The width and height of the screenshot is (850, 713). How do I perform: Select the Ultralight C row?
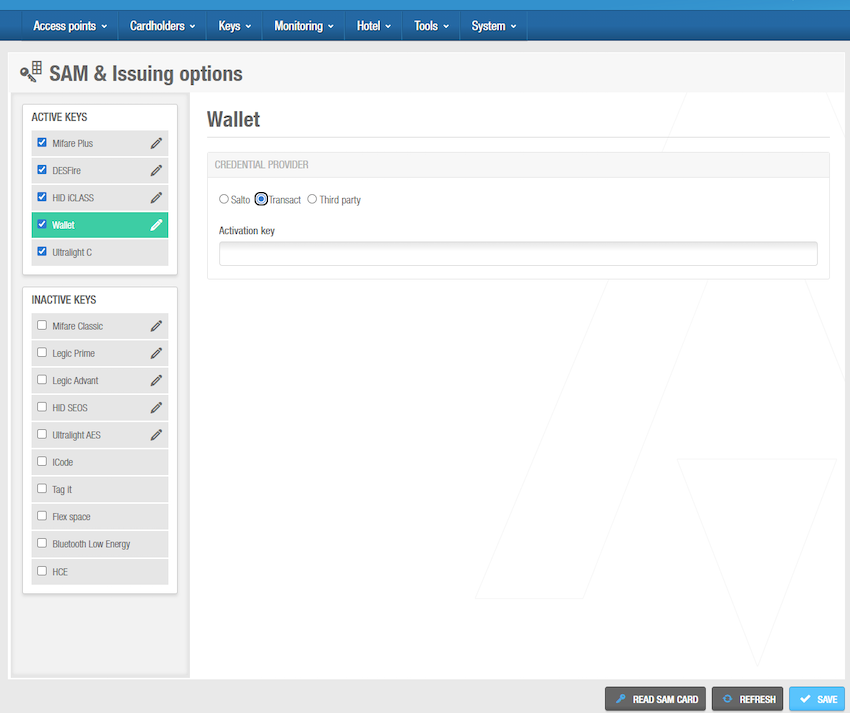pyautogui.click(x=100, y=252)
